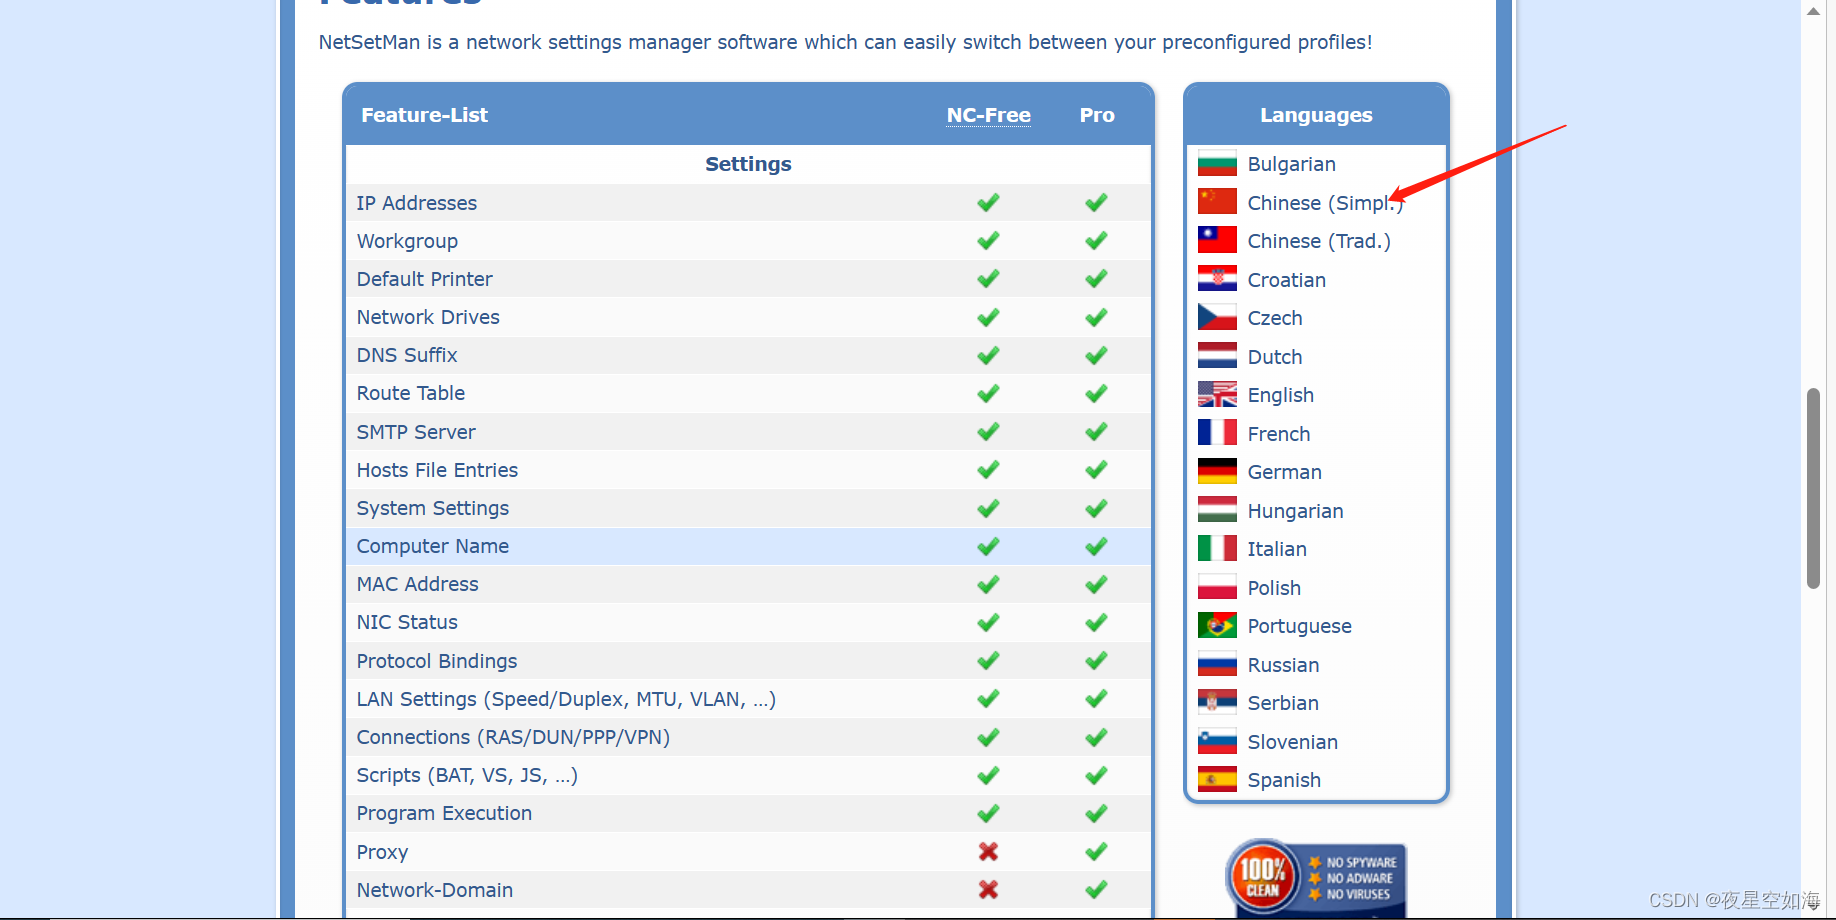Click the Scripts (BAT, VS, JS) row
Screen dimensions: 1836x920
748,775
